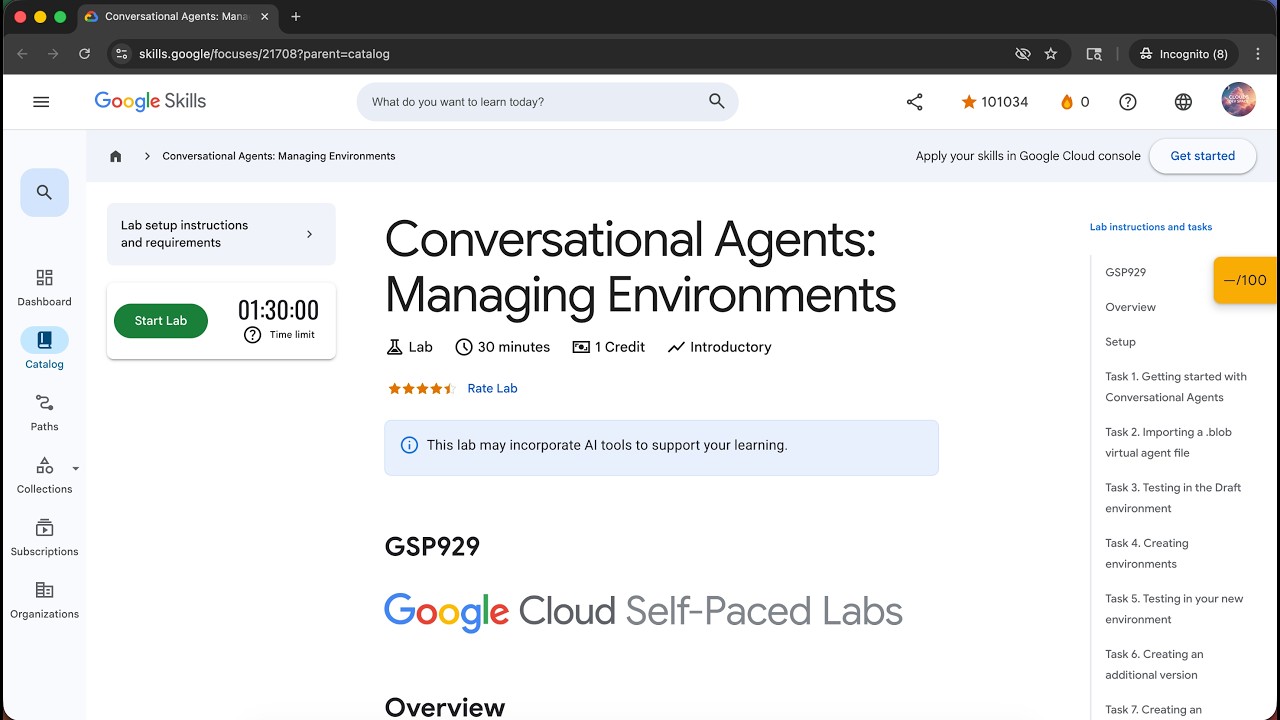
Task: Reload the page in browser toolbar
Action: [x=85, y=54]
